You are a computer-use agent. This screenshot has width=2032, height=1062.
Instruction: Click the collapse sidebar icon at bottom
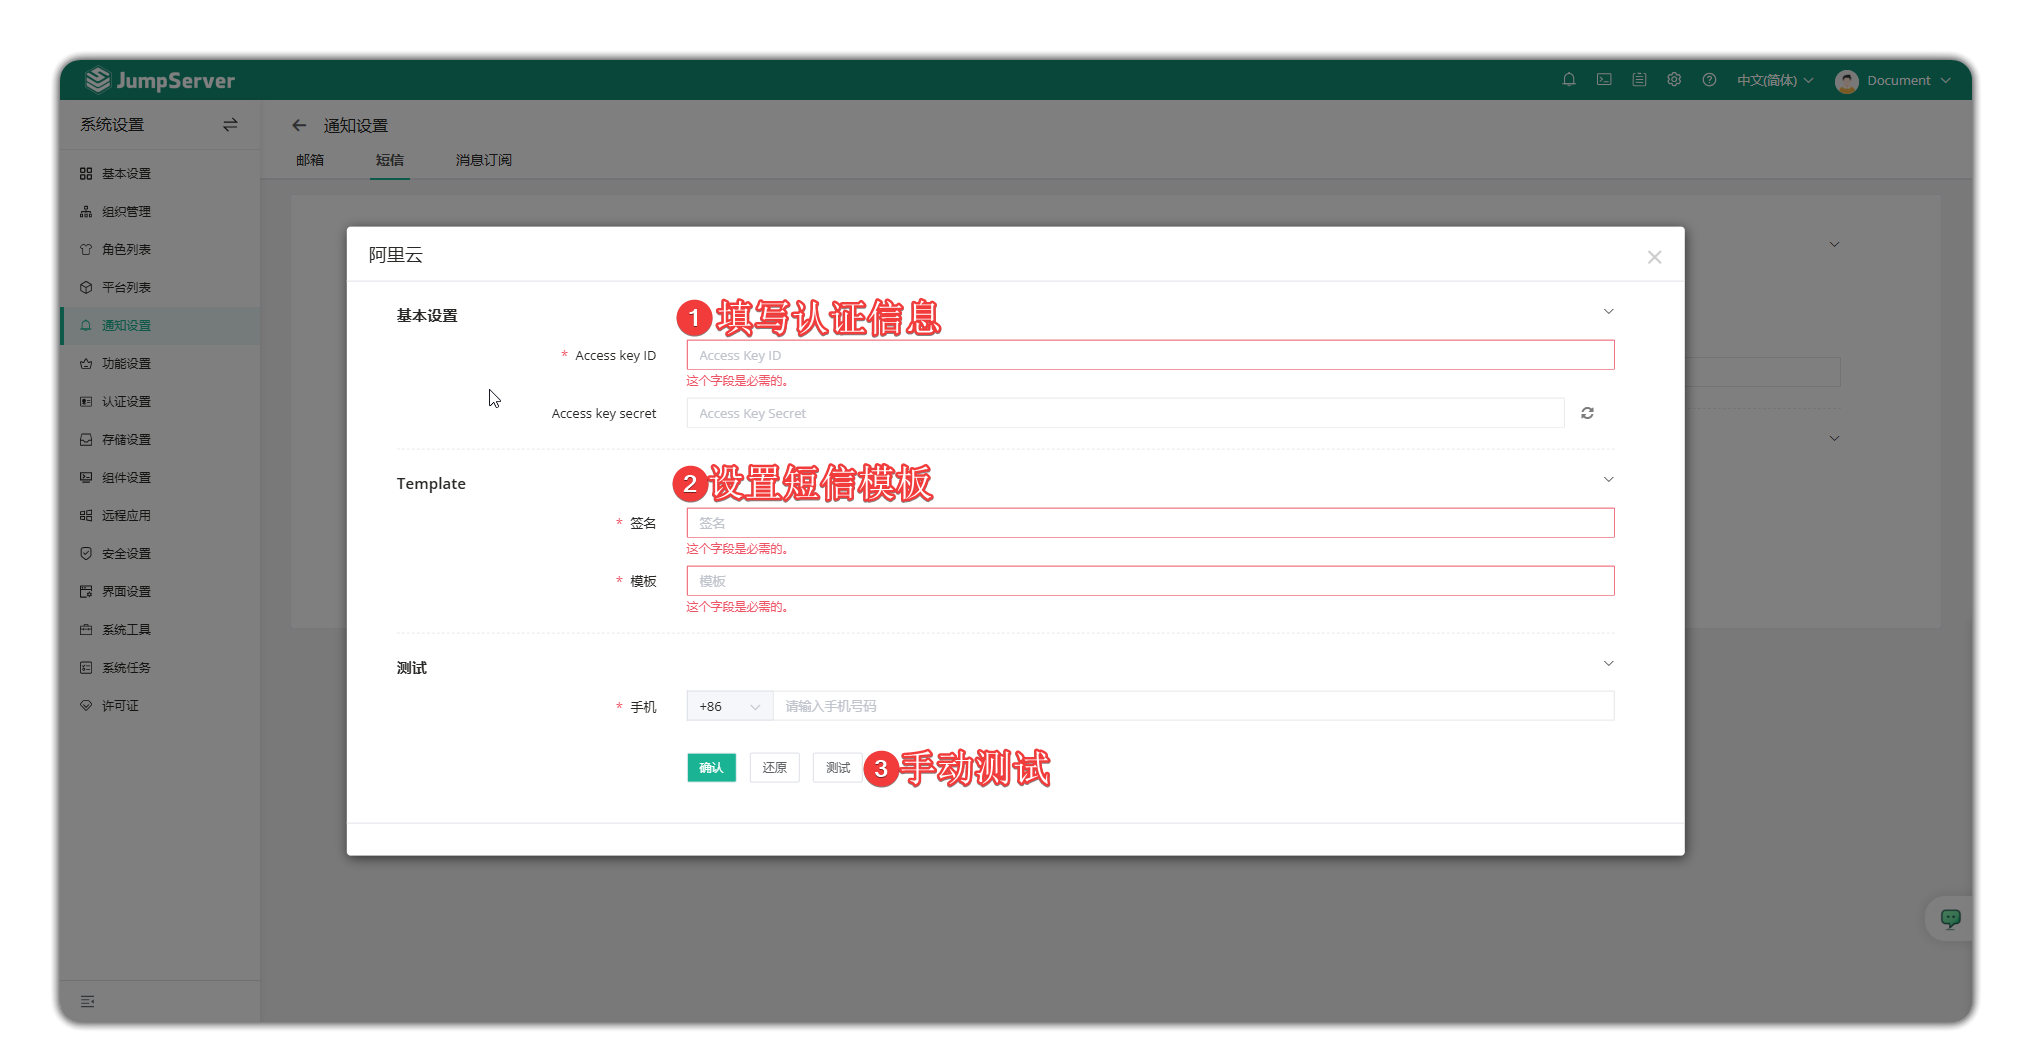[x=88, y=1001]
